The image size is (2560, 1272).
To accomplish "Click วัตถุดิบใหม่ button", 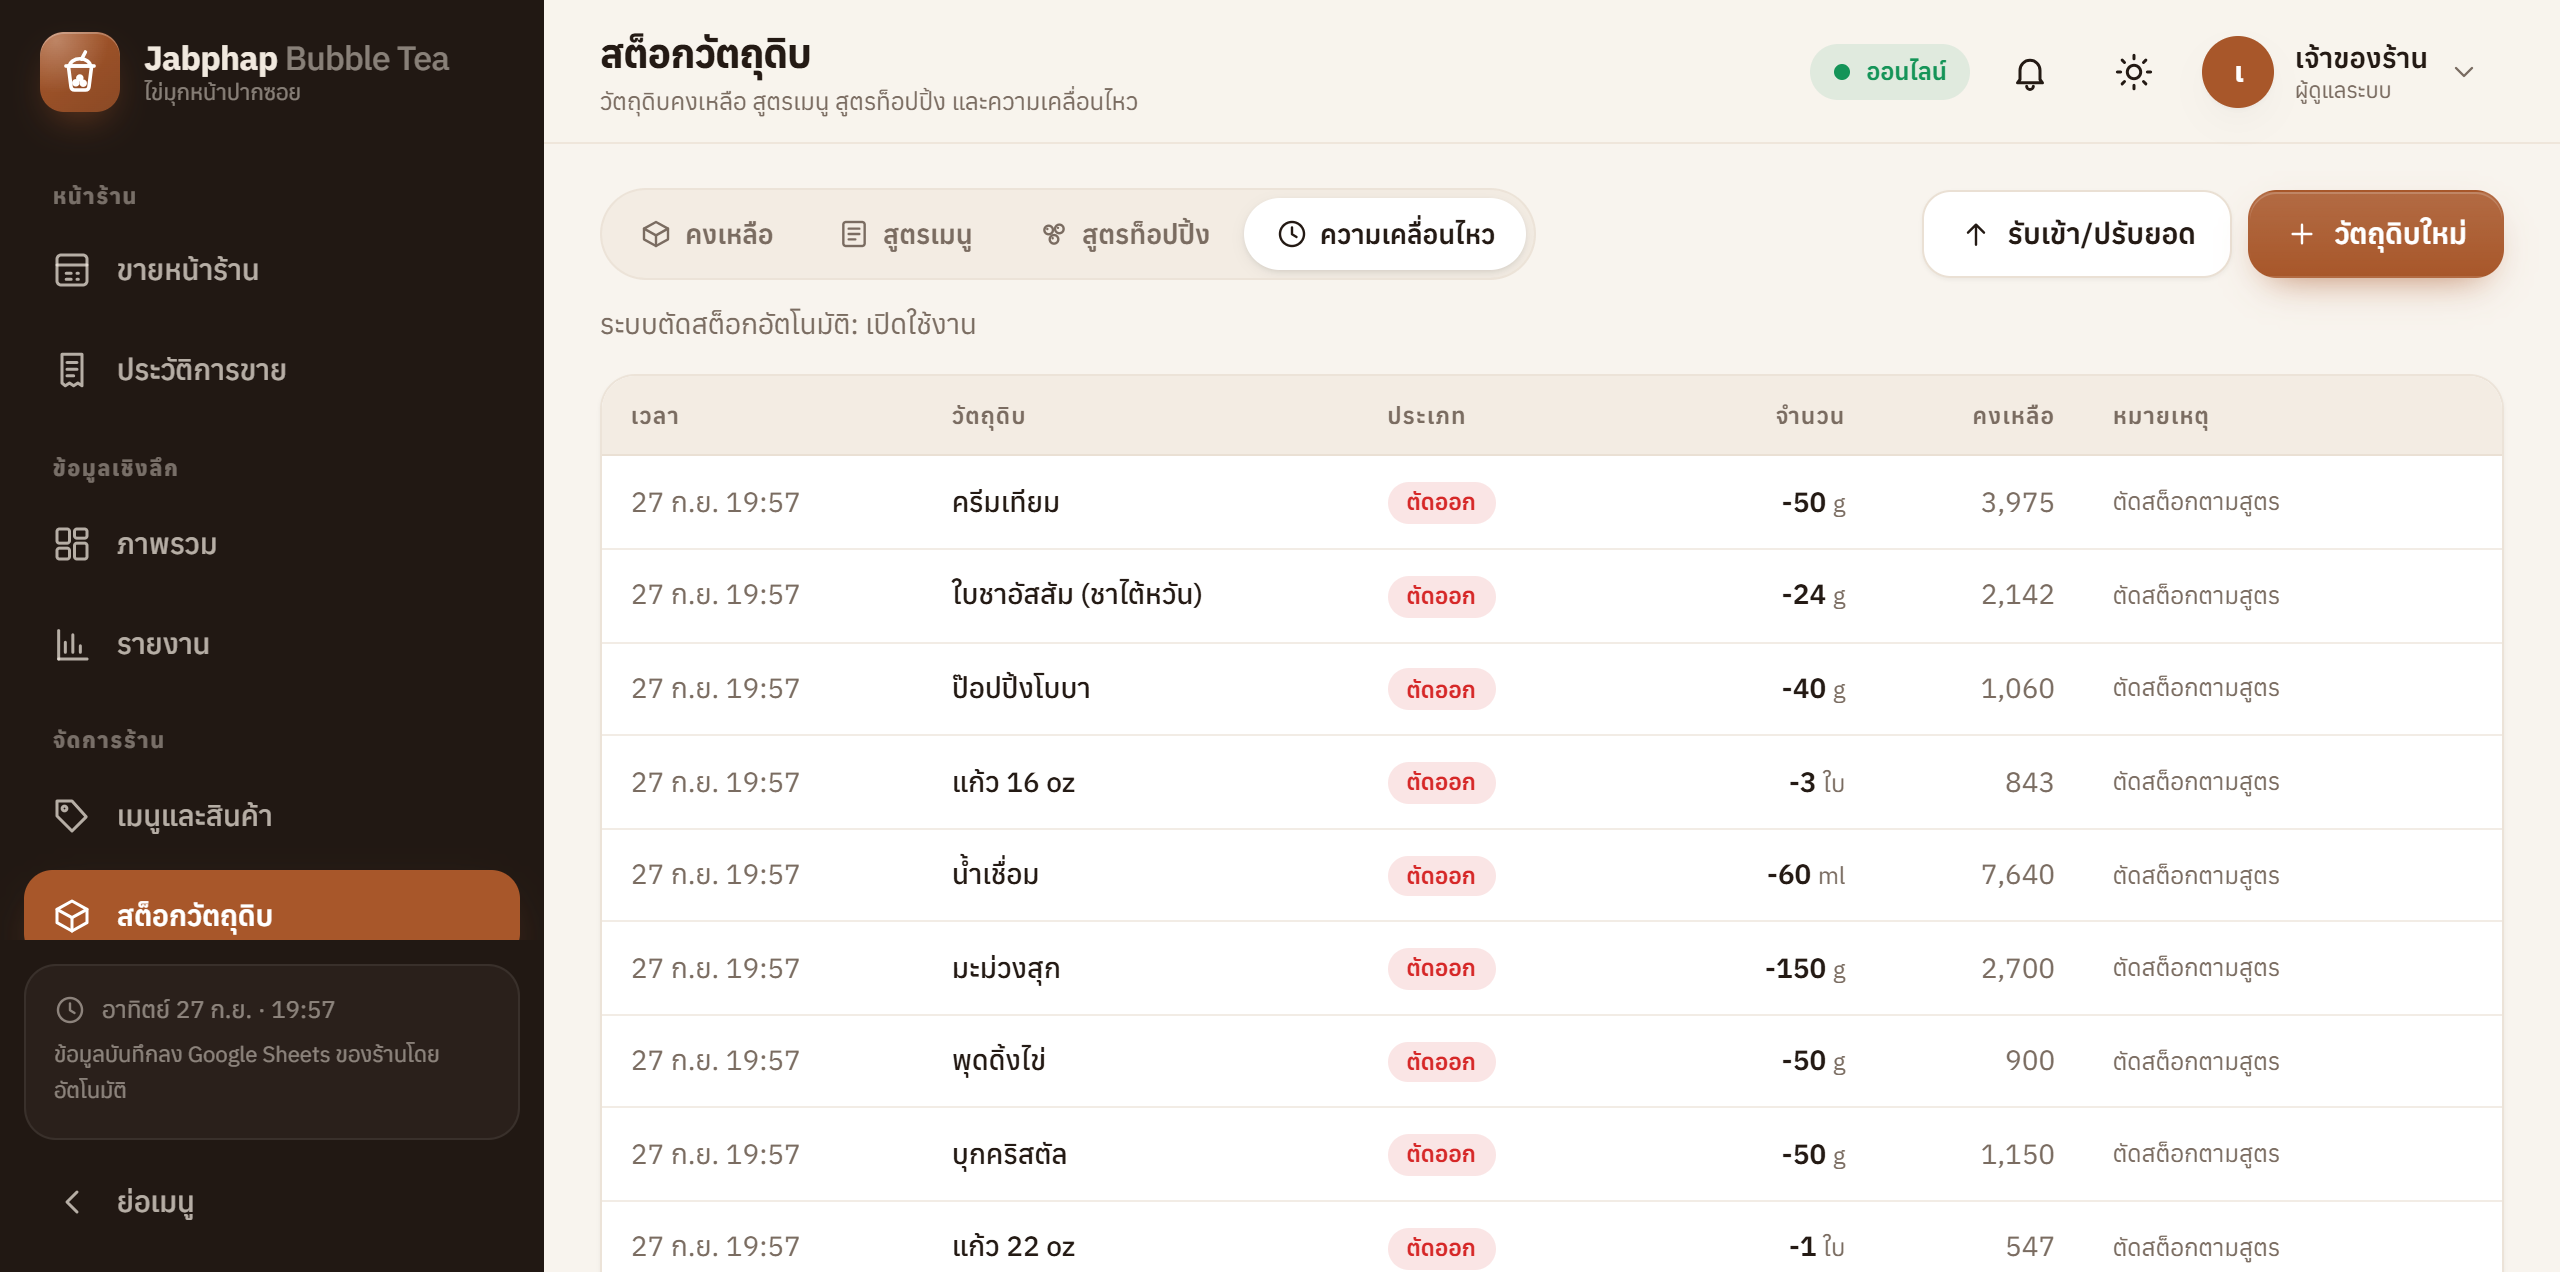I will [2375, 234].
